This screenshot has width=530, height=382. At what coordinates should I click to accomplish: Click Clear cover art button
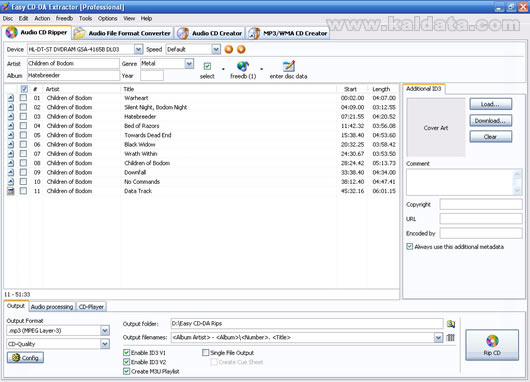click(x=490, y=137)
